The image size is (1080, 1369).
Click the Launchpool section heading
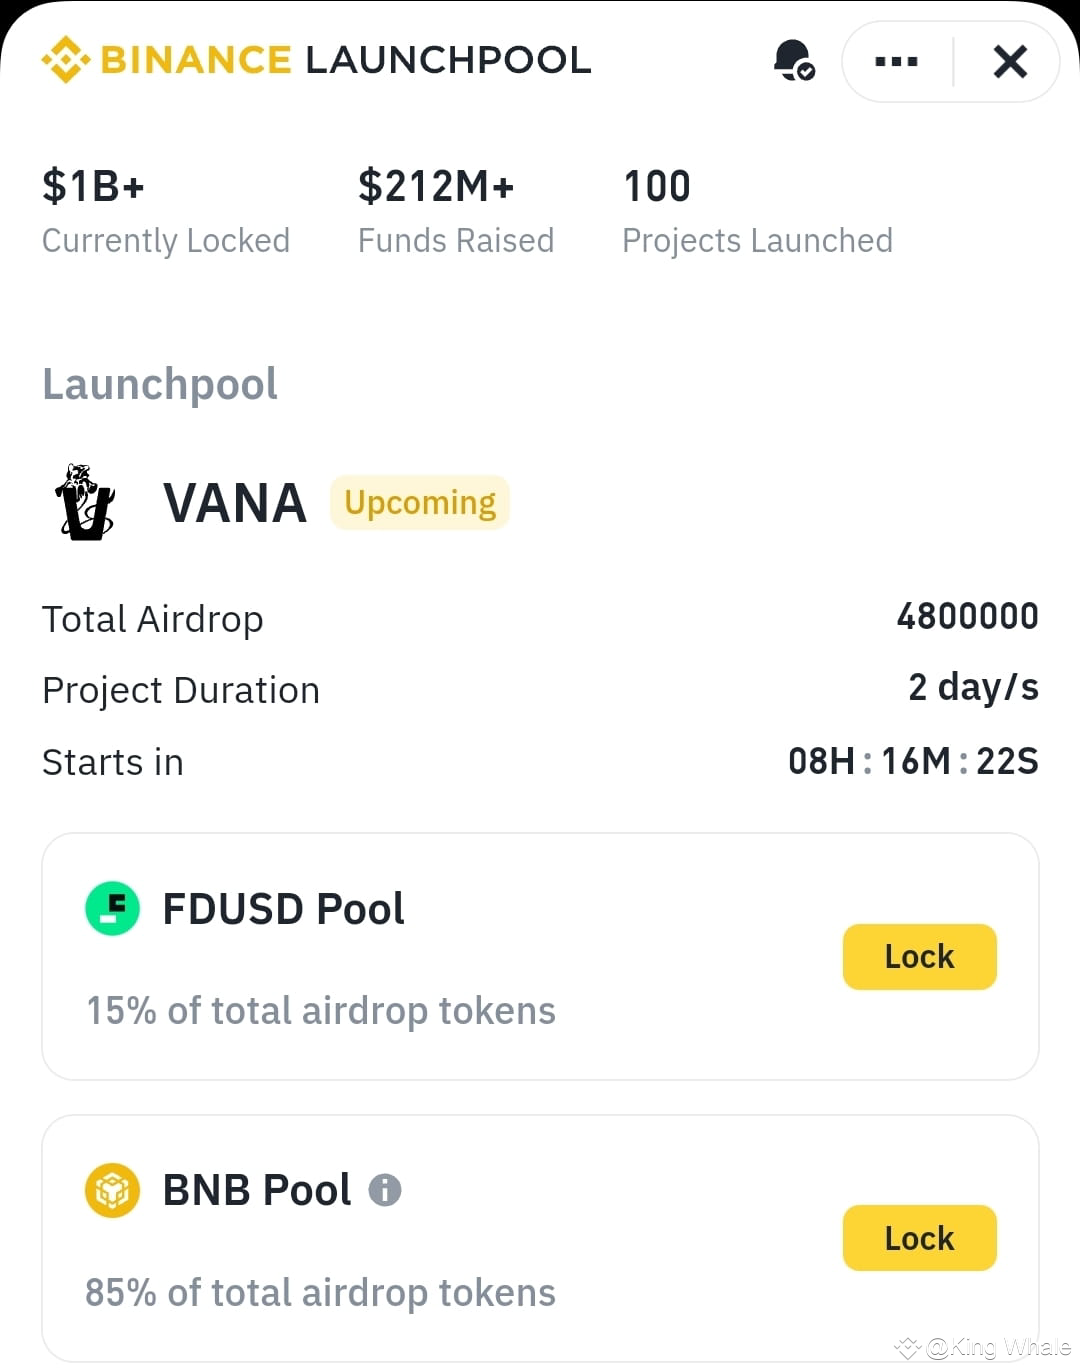(x=160, y=384)
